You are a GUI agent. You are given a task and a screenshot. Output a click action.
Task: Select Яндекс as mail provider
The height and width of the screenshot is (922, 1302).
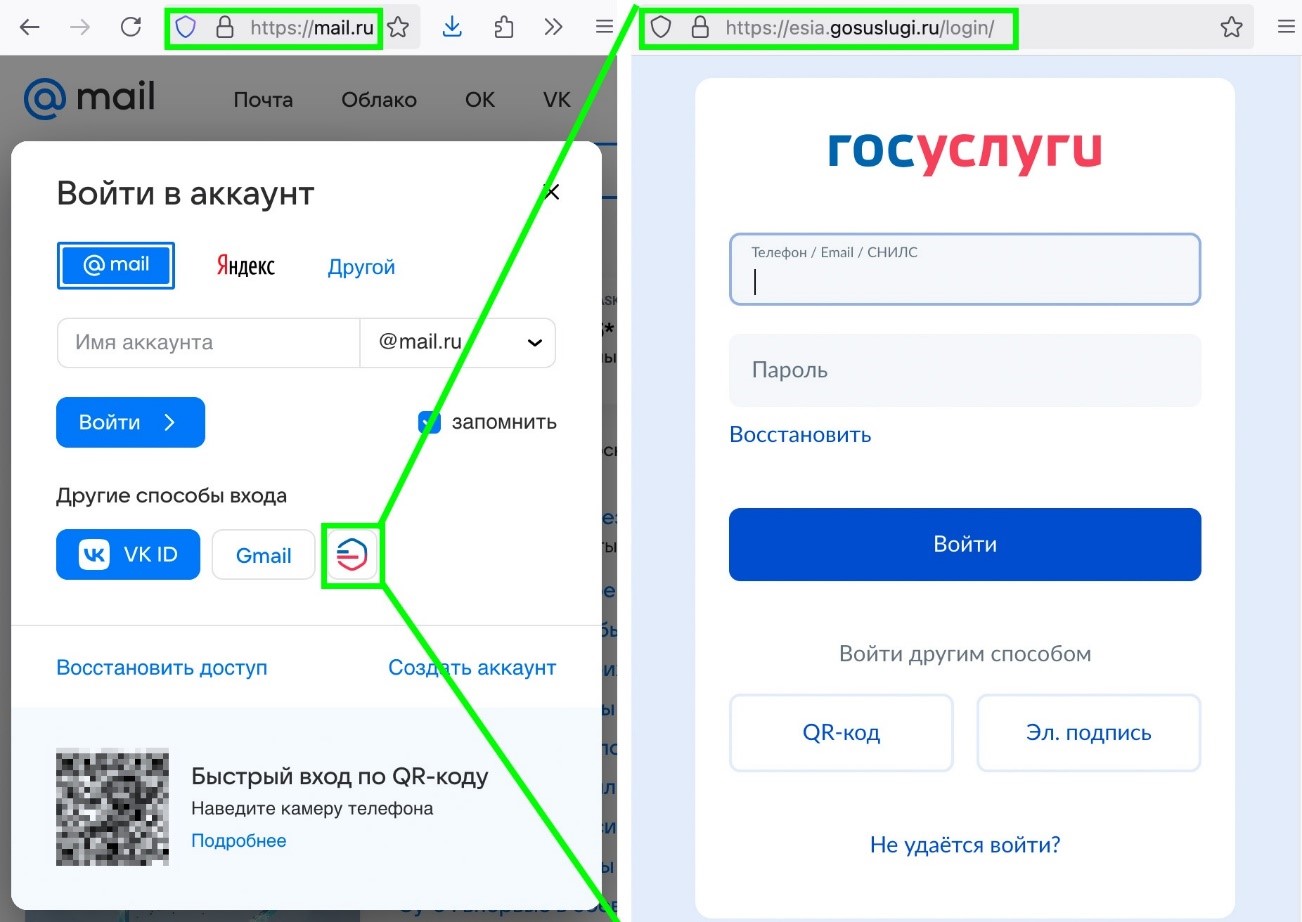tap(245, 267)
